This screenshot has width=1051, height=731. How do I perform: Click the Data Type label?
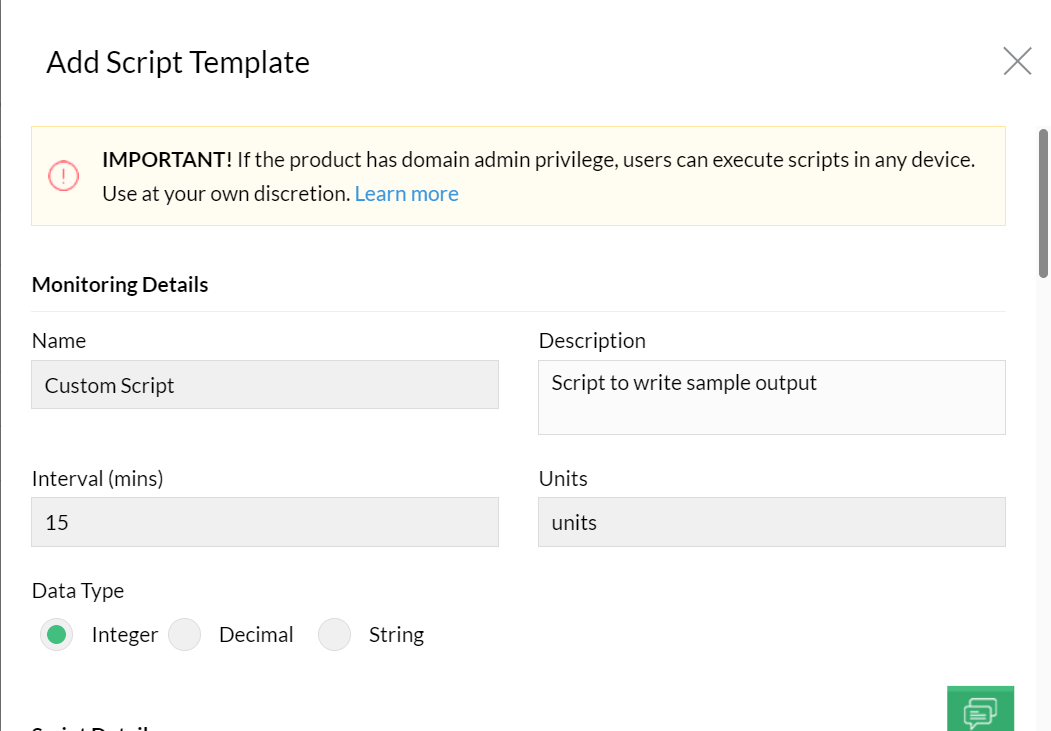click(x=78, y=591)
